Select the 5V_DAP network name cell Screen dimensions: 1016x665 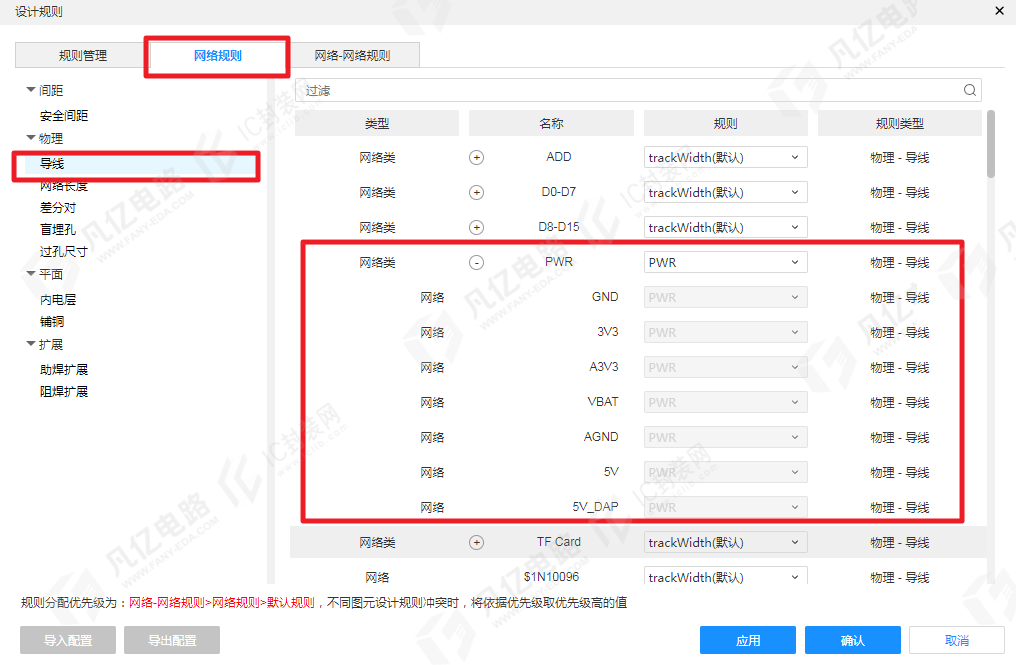(595, 507)
